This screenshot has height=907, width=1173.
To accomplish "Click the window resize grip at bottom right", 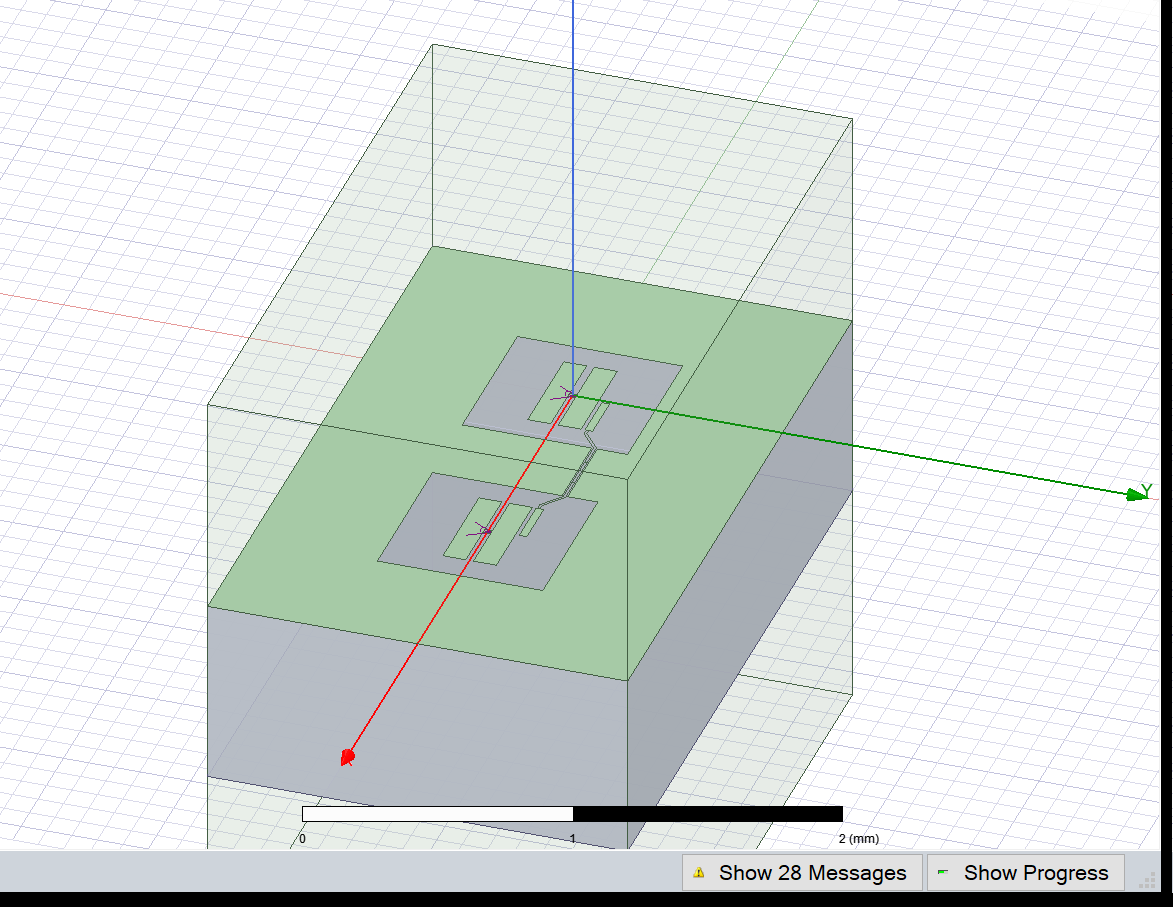I will click(x=1146, y=882).
